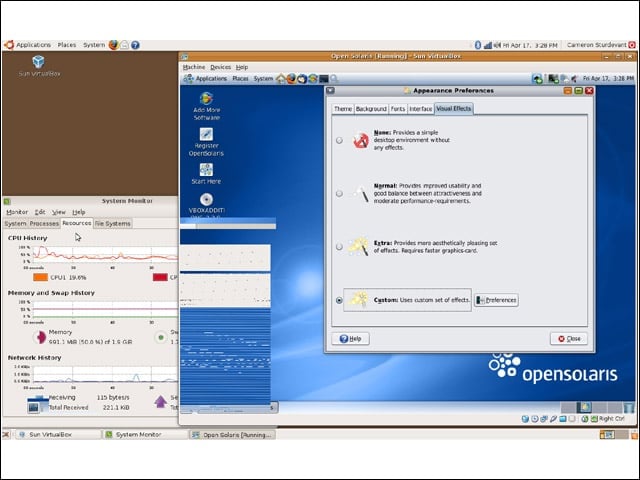The height and width of the screenshot is (480, 640).
Task: Click the Ubuntu panel clock Fri Apr 17
Action: point(530,45)
